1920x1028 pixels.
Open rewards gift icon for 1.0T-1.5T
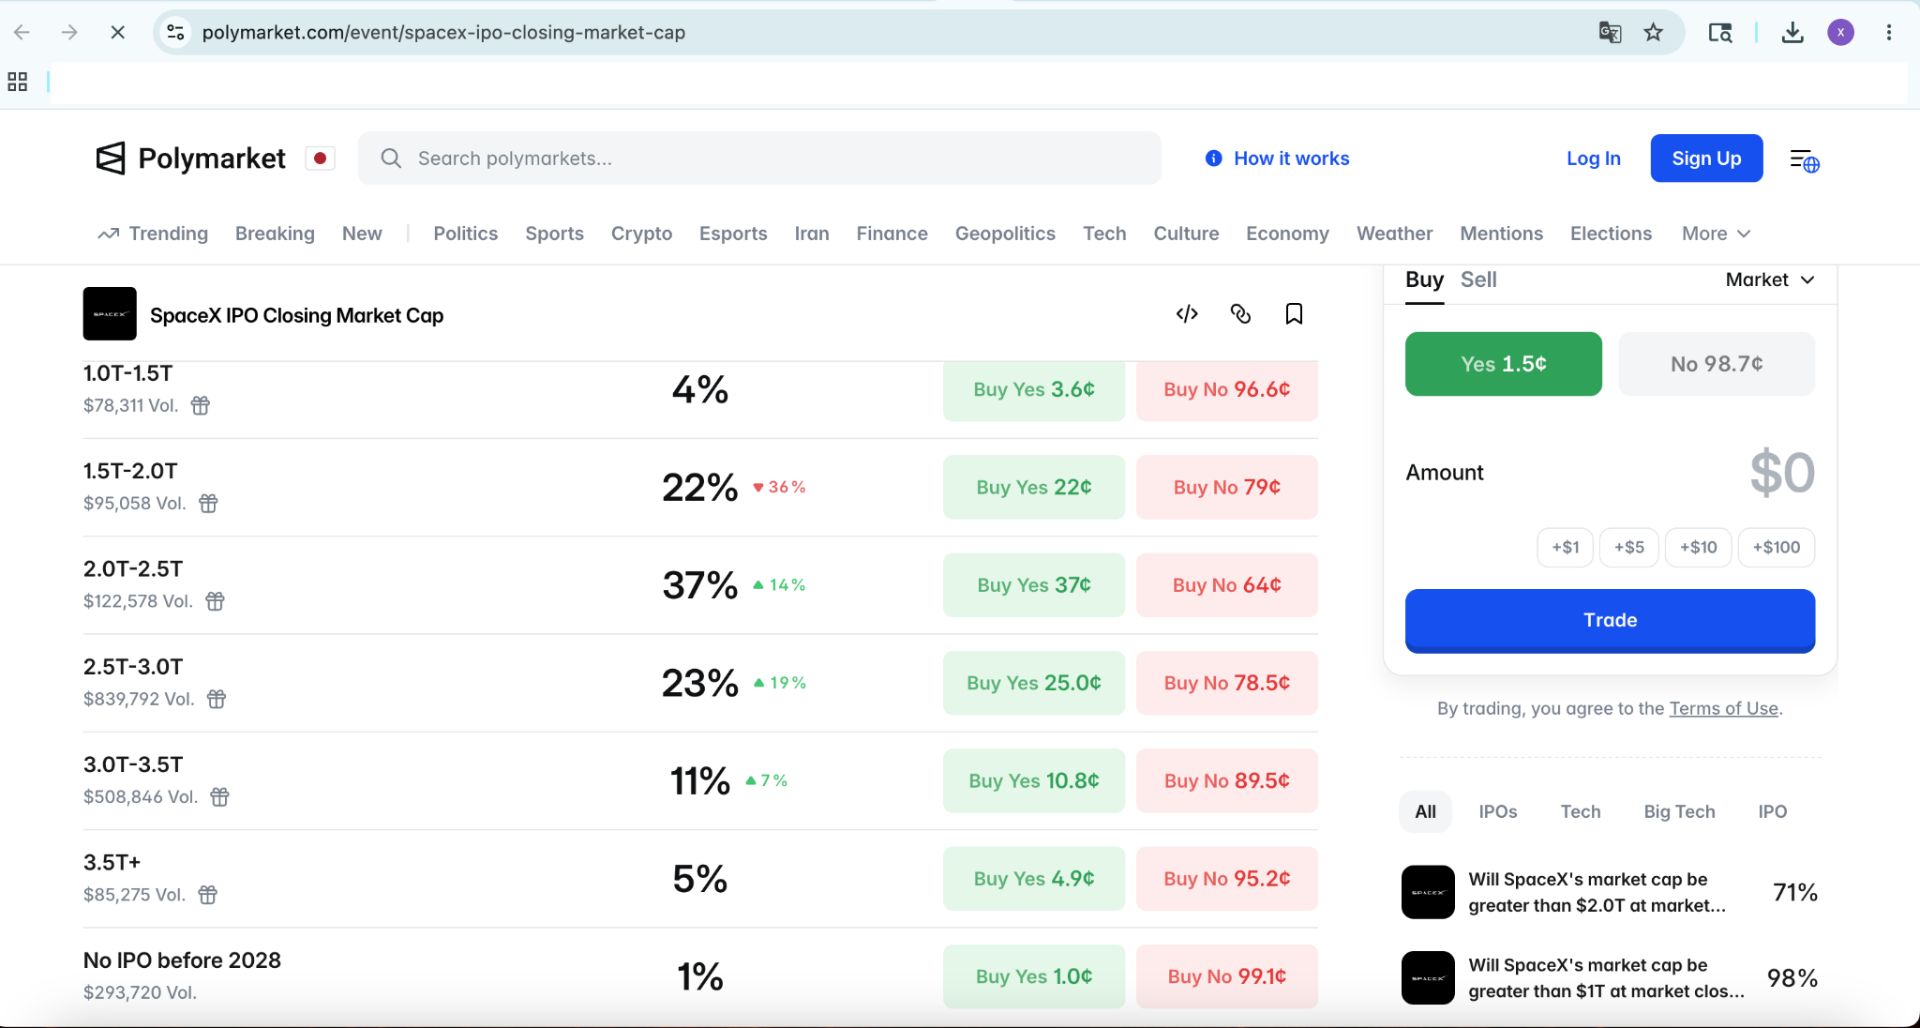click(x=200, y=405)
